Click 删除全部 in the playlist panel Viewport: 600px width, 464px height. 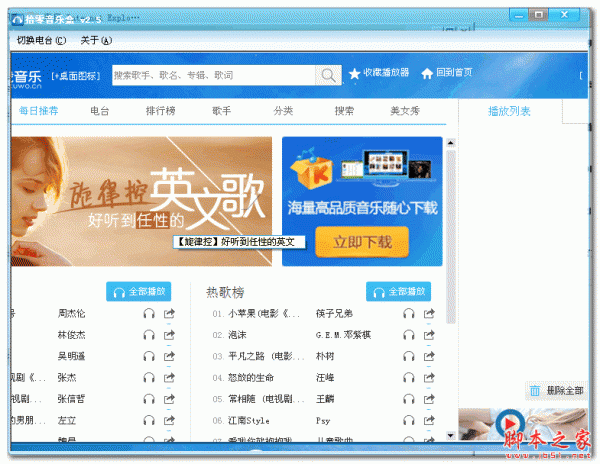(557, 391)
